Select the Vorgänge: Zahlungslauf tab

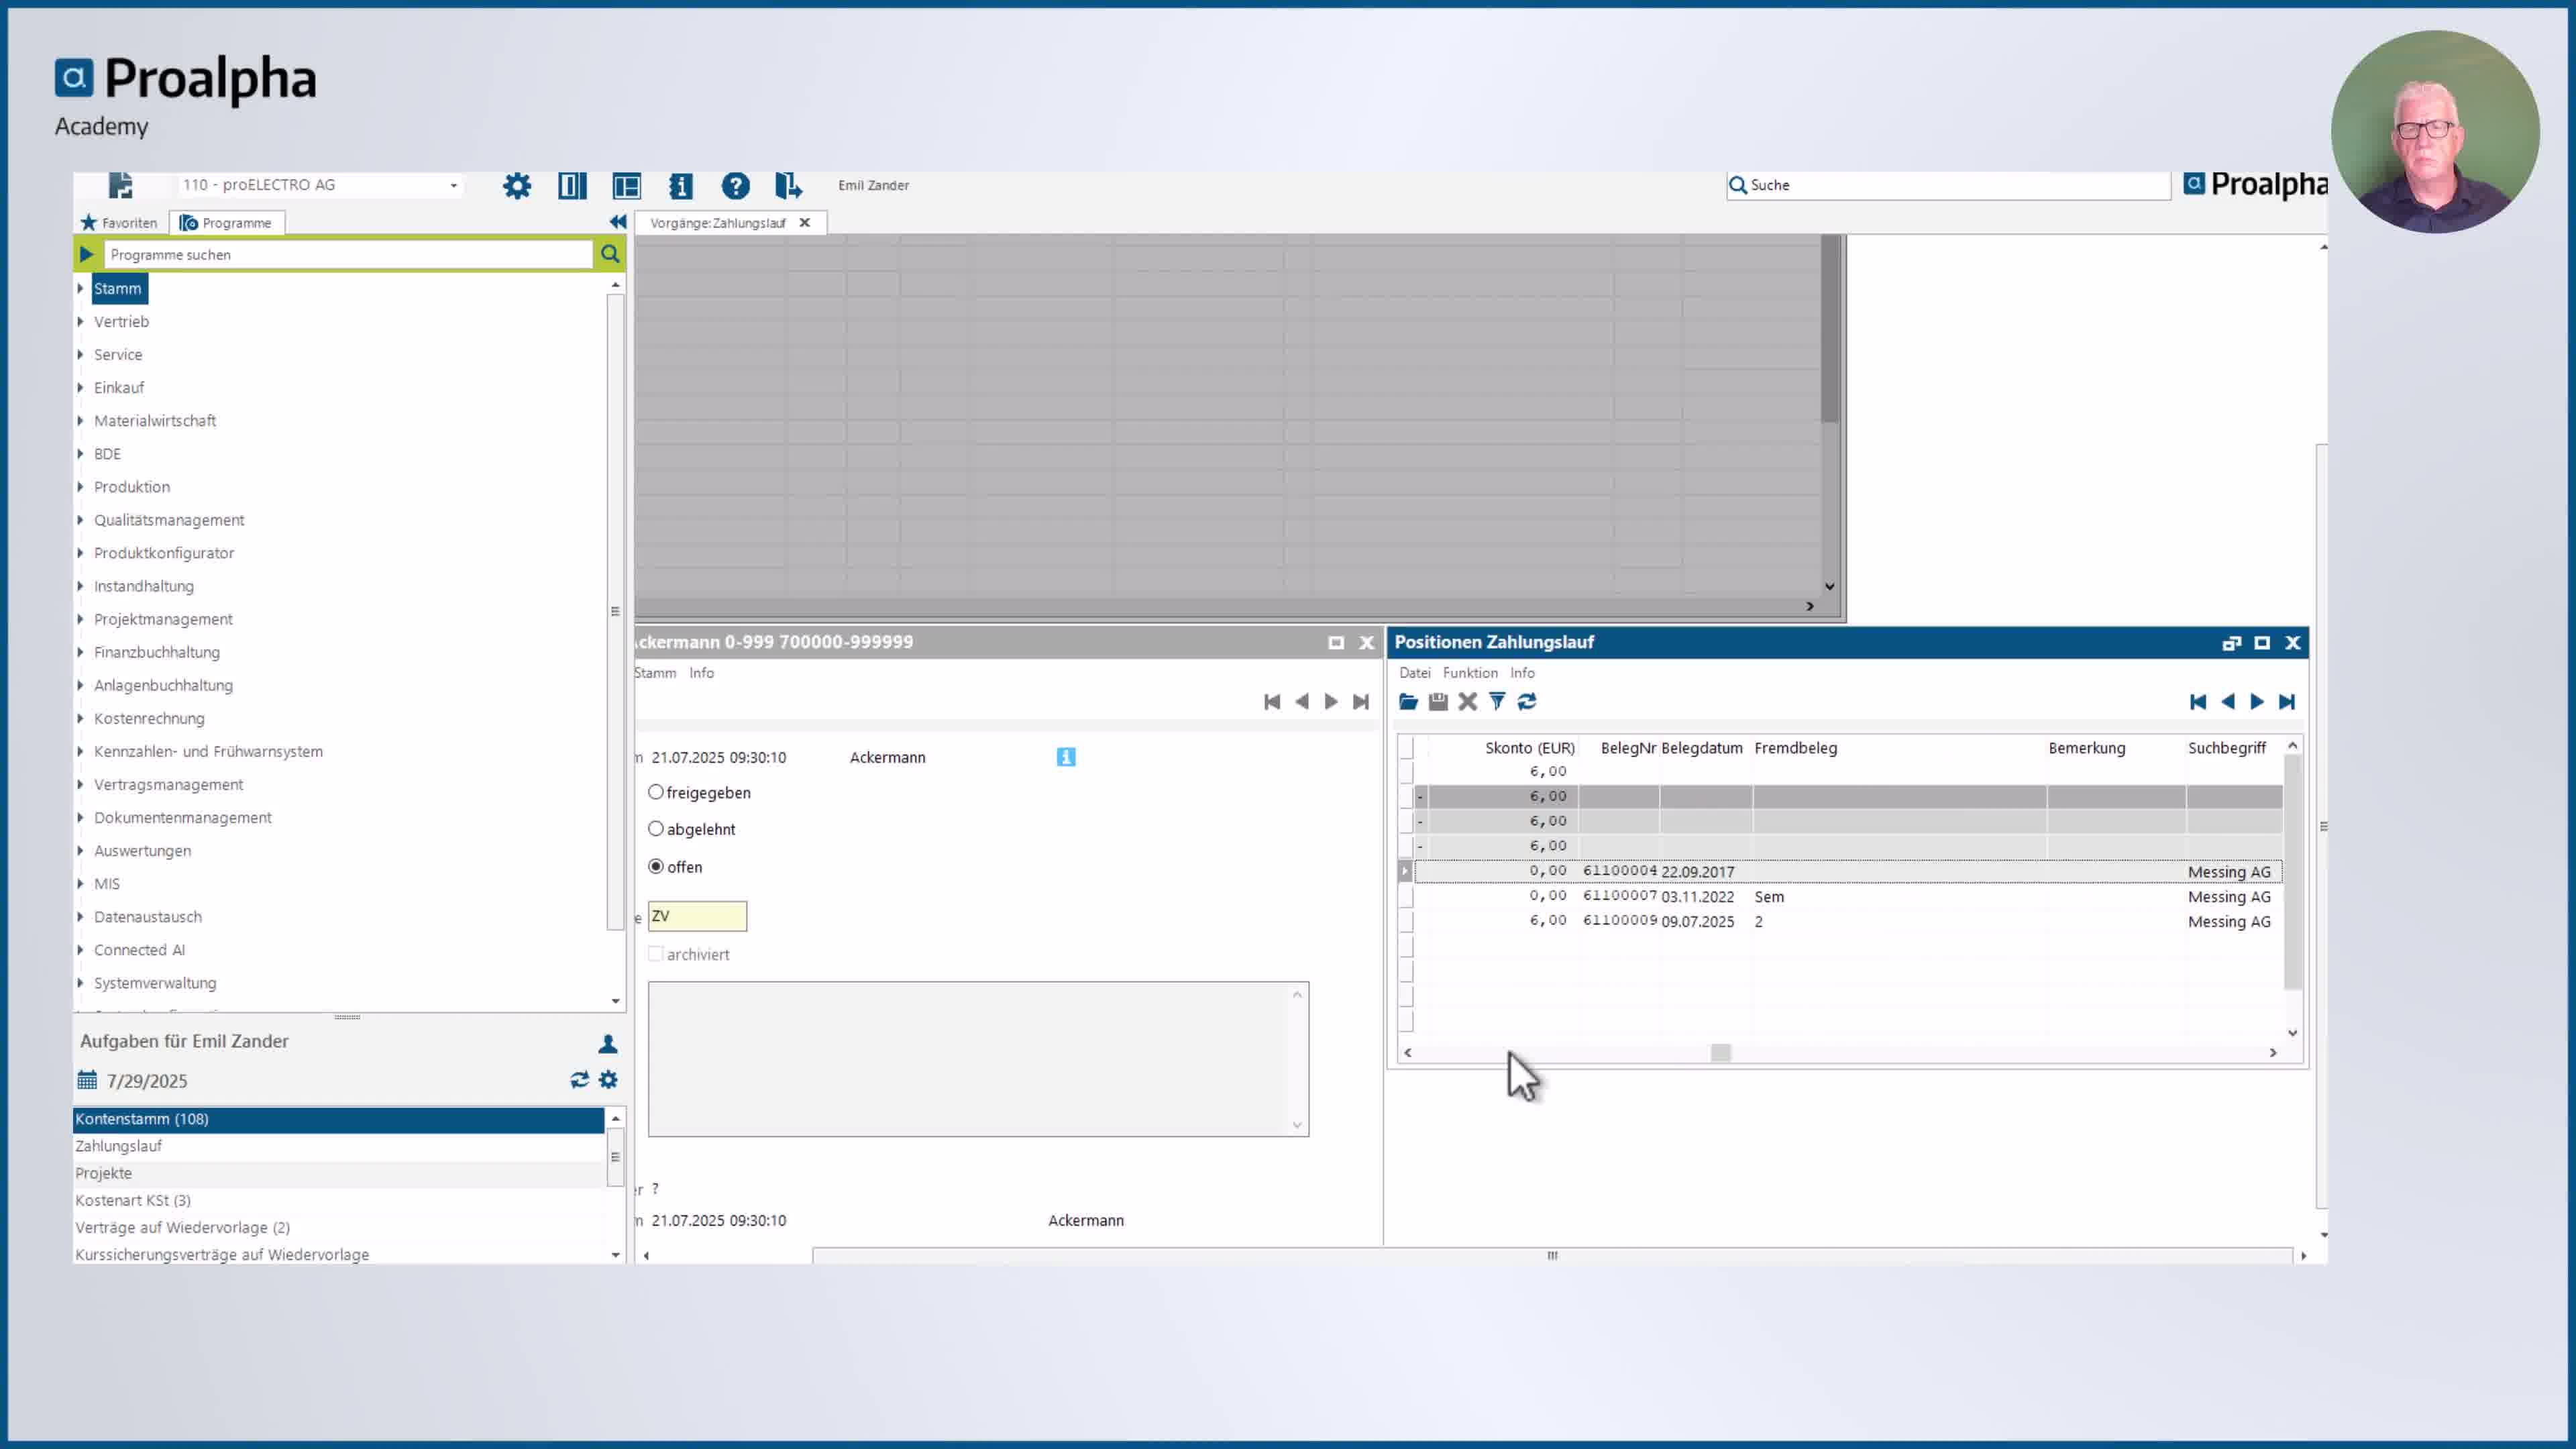click(x=717, y=223)
